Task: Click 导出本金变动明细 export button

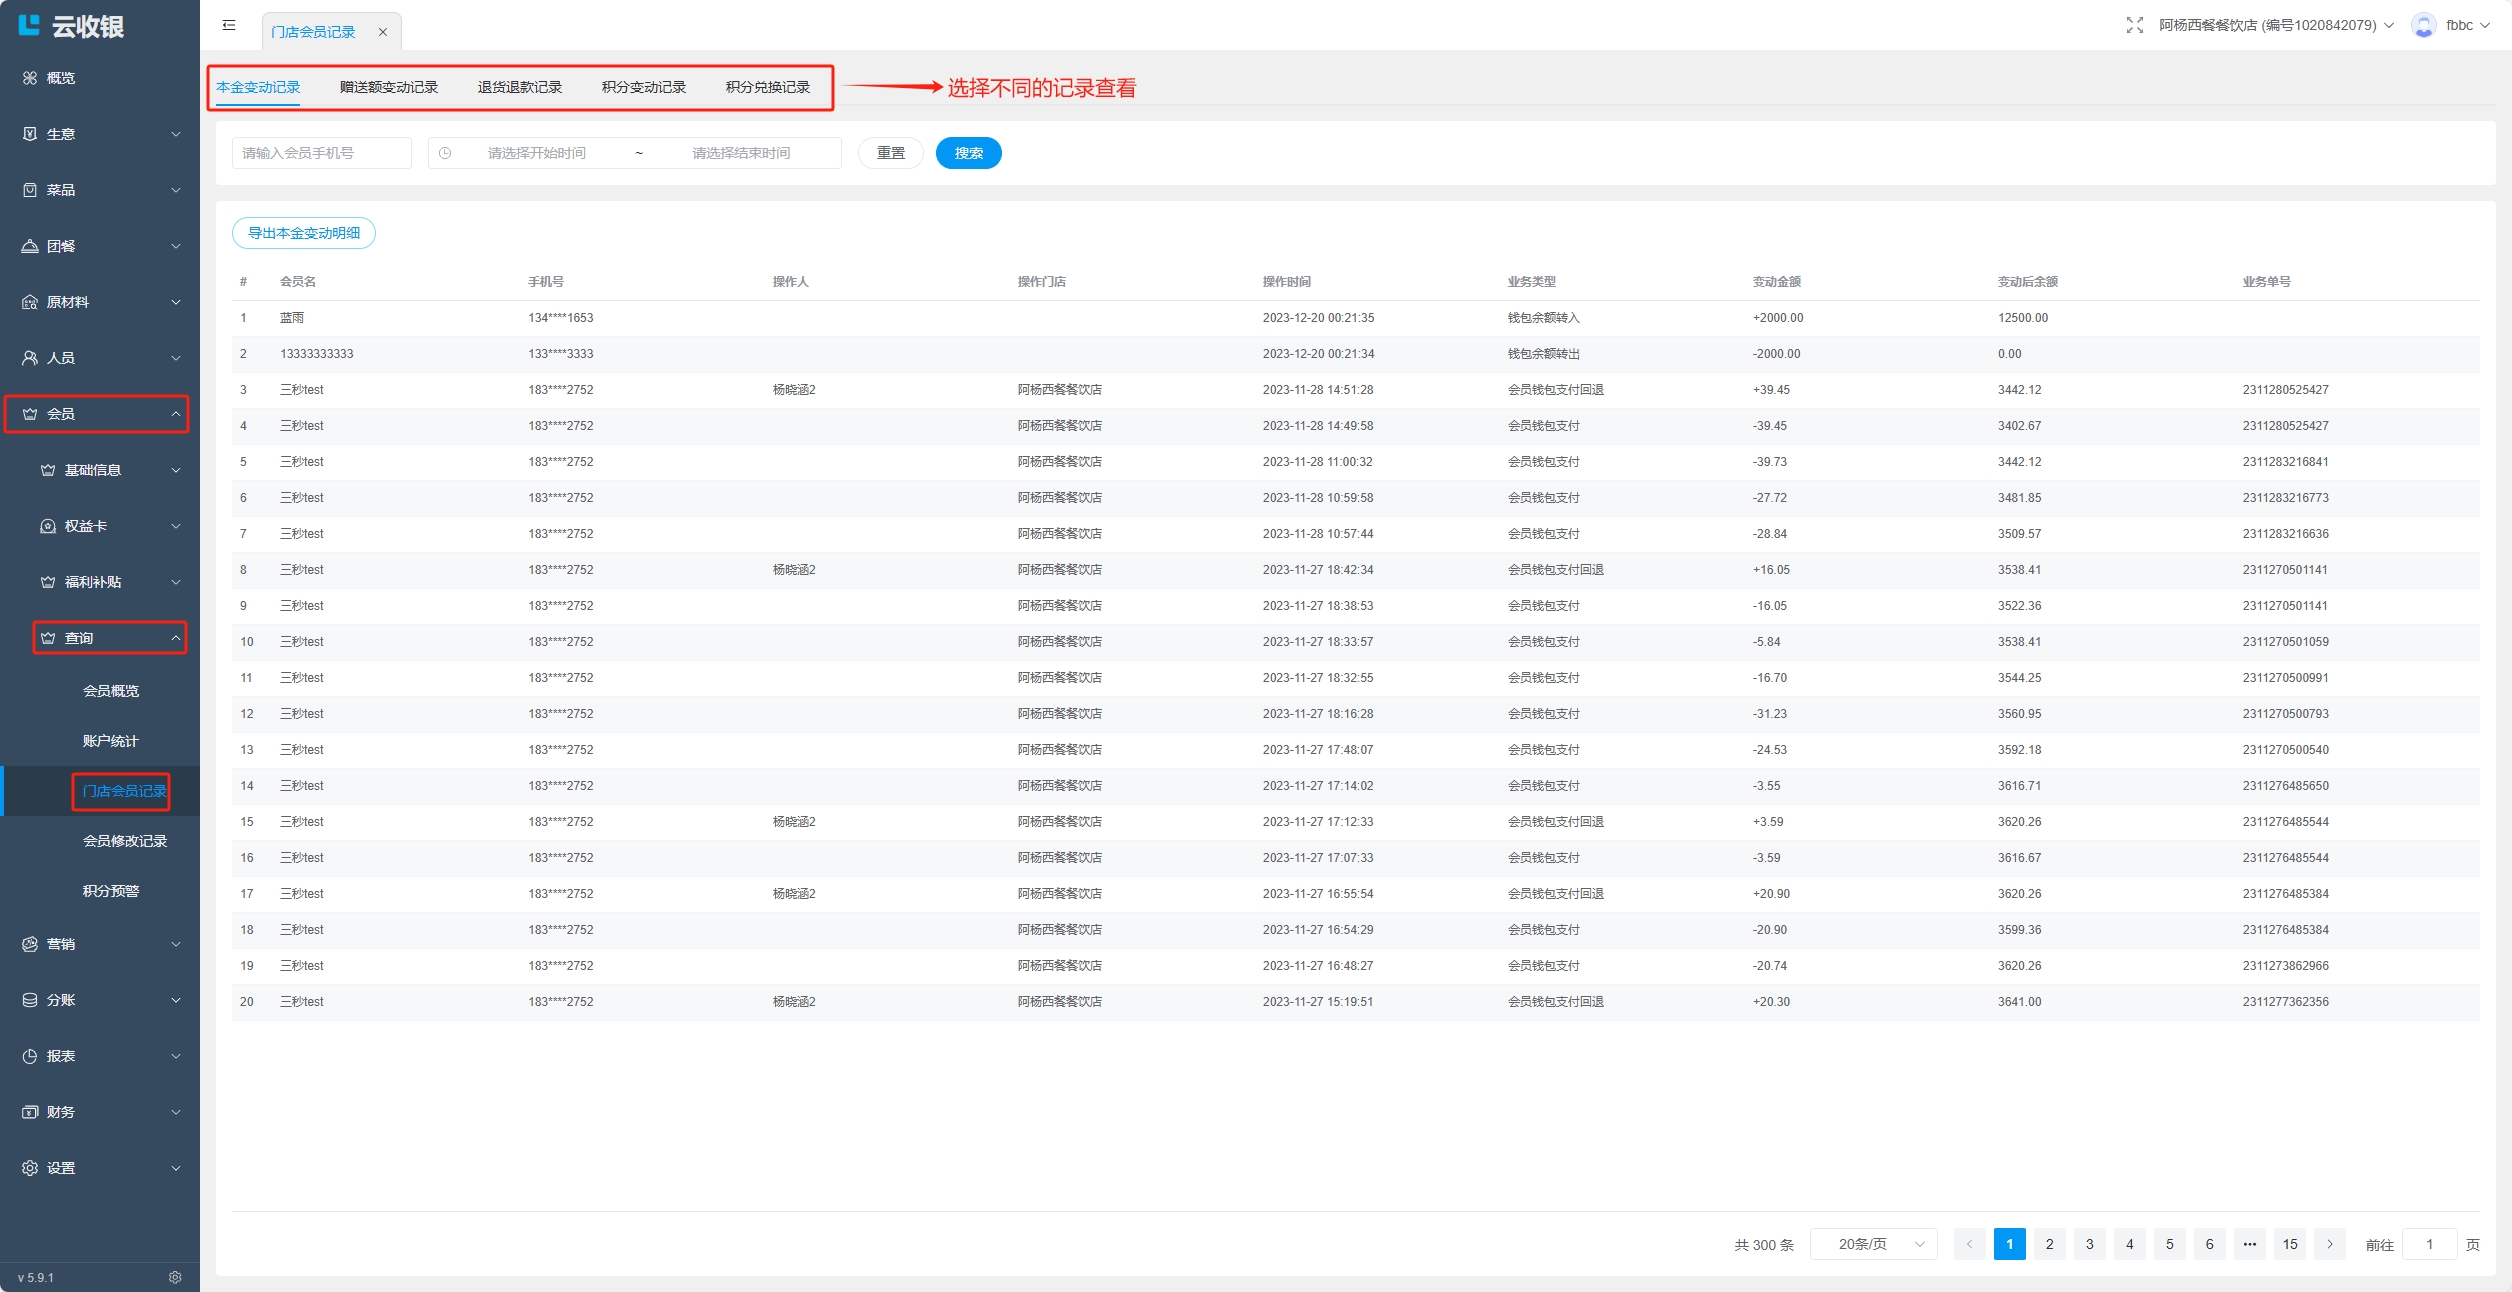Action: [x=303, y=233]
